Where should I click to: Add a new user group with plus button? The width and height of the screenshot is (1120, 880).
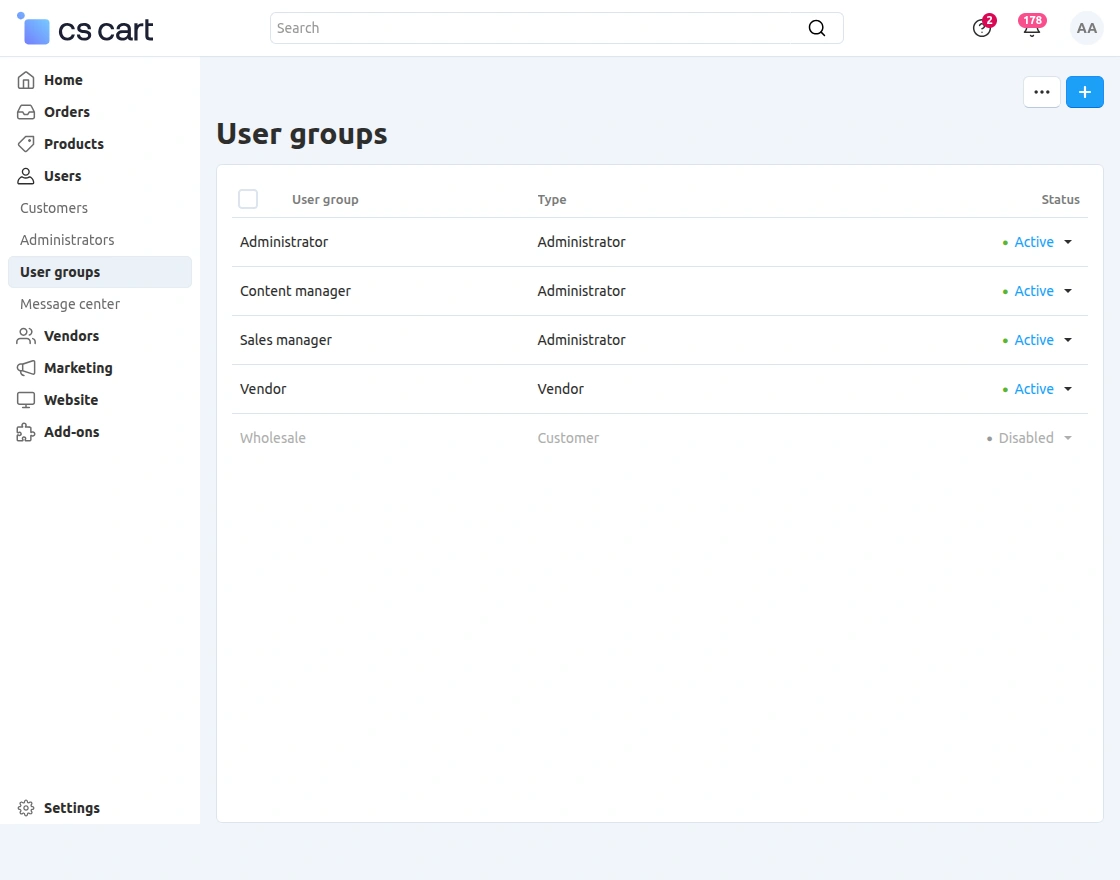pos(1085,91)
